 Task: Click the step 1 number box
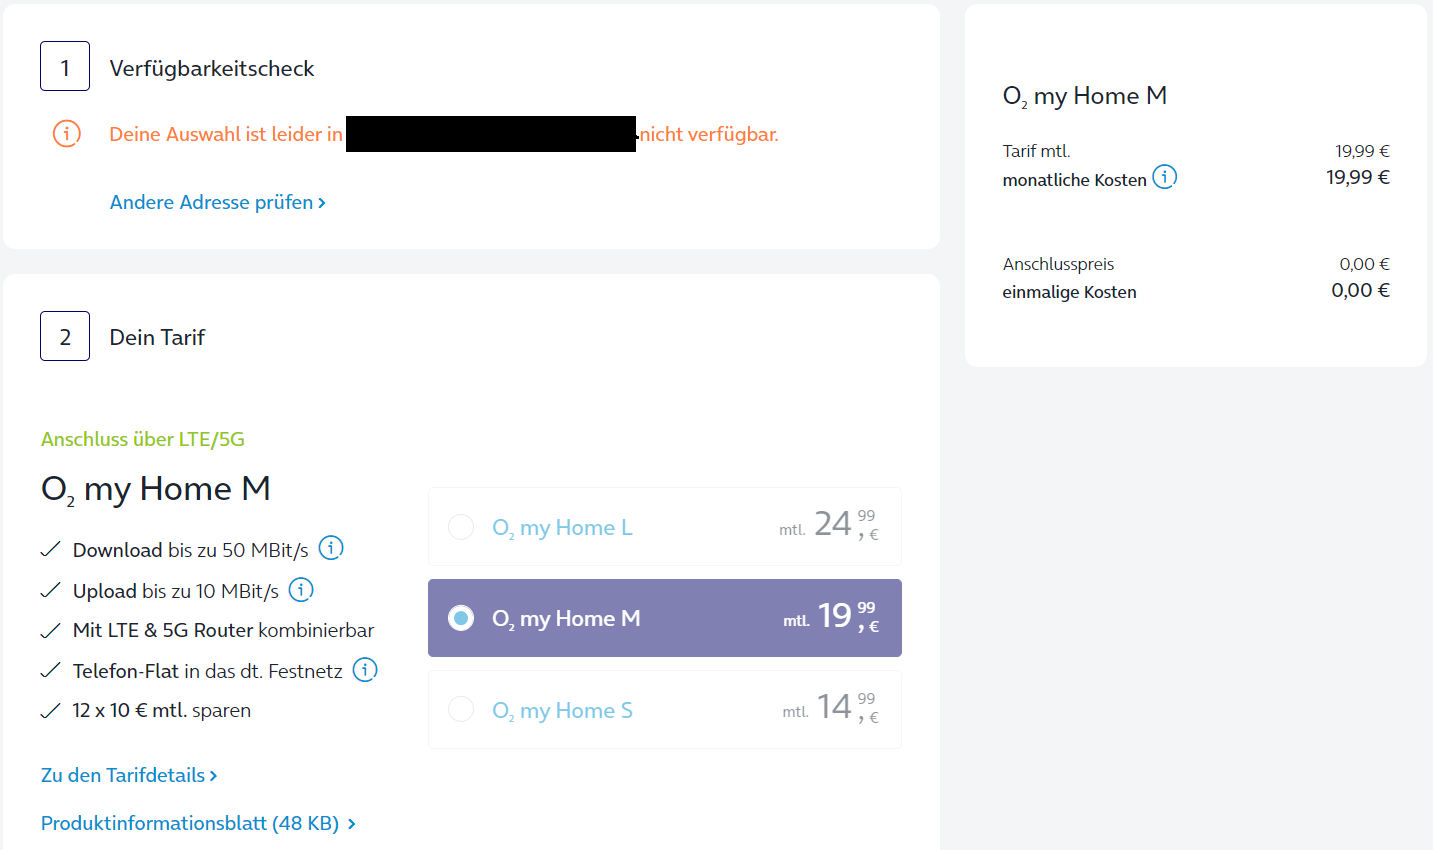click(x=65, y=66)
